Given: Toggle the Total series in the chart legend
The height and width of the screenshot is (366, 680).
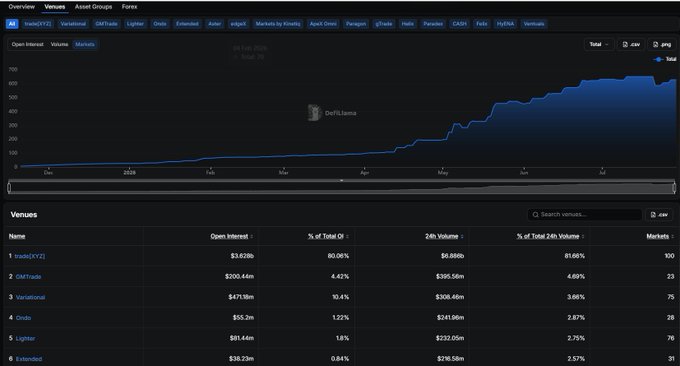Looking at the screenshot, I should pos(665,59).
